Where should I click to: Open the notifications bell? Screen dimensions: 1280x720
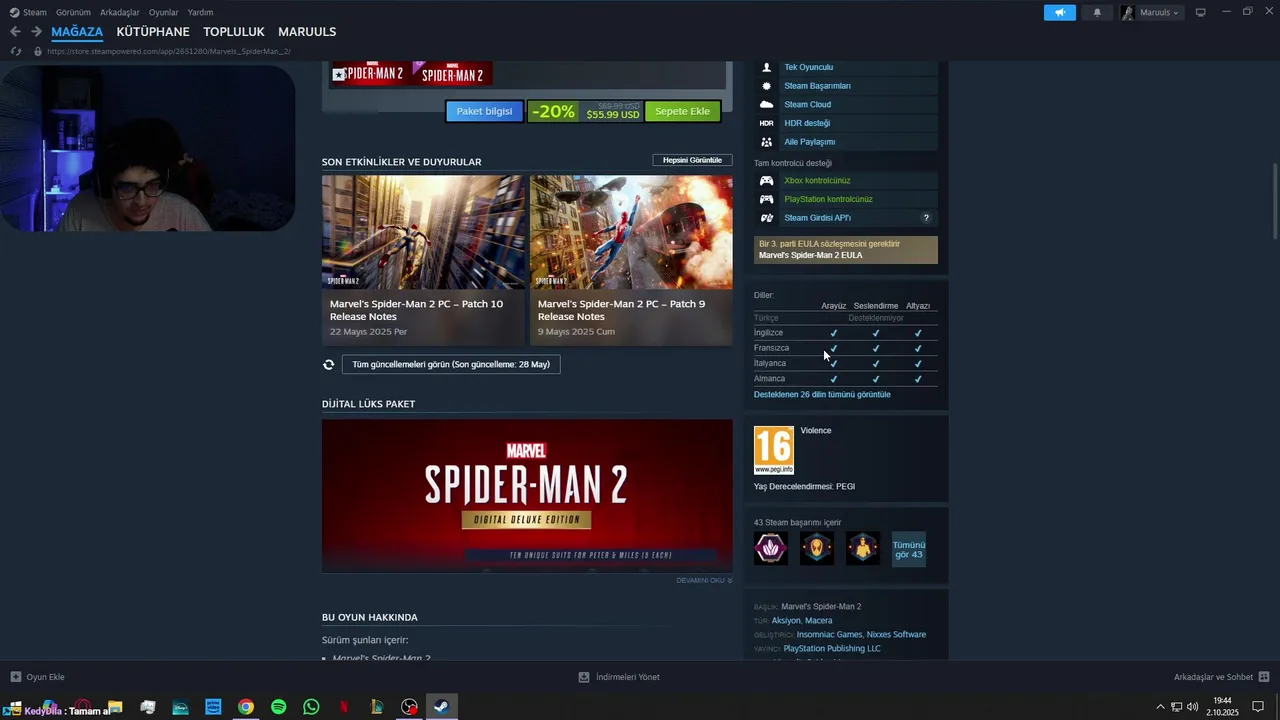coord(1097,12)
